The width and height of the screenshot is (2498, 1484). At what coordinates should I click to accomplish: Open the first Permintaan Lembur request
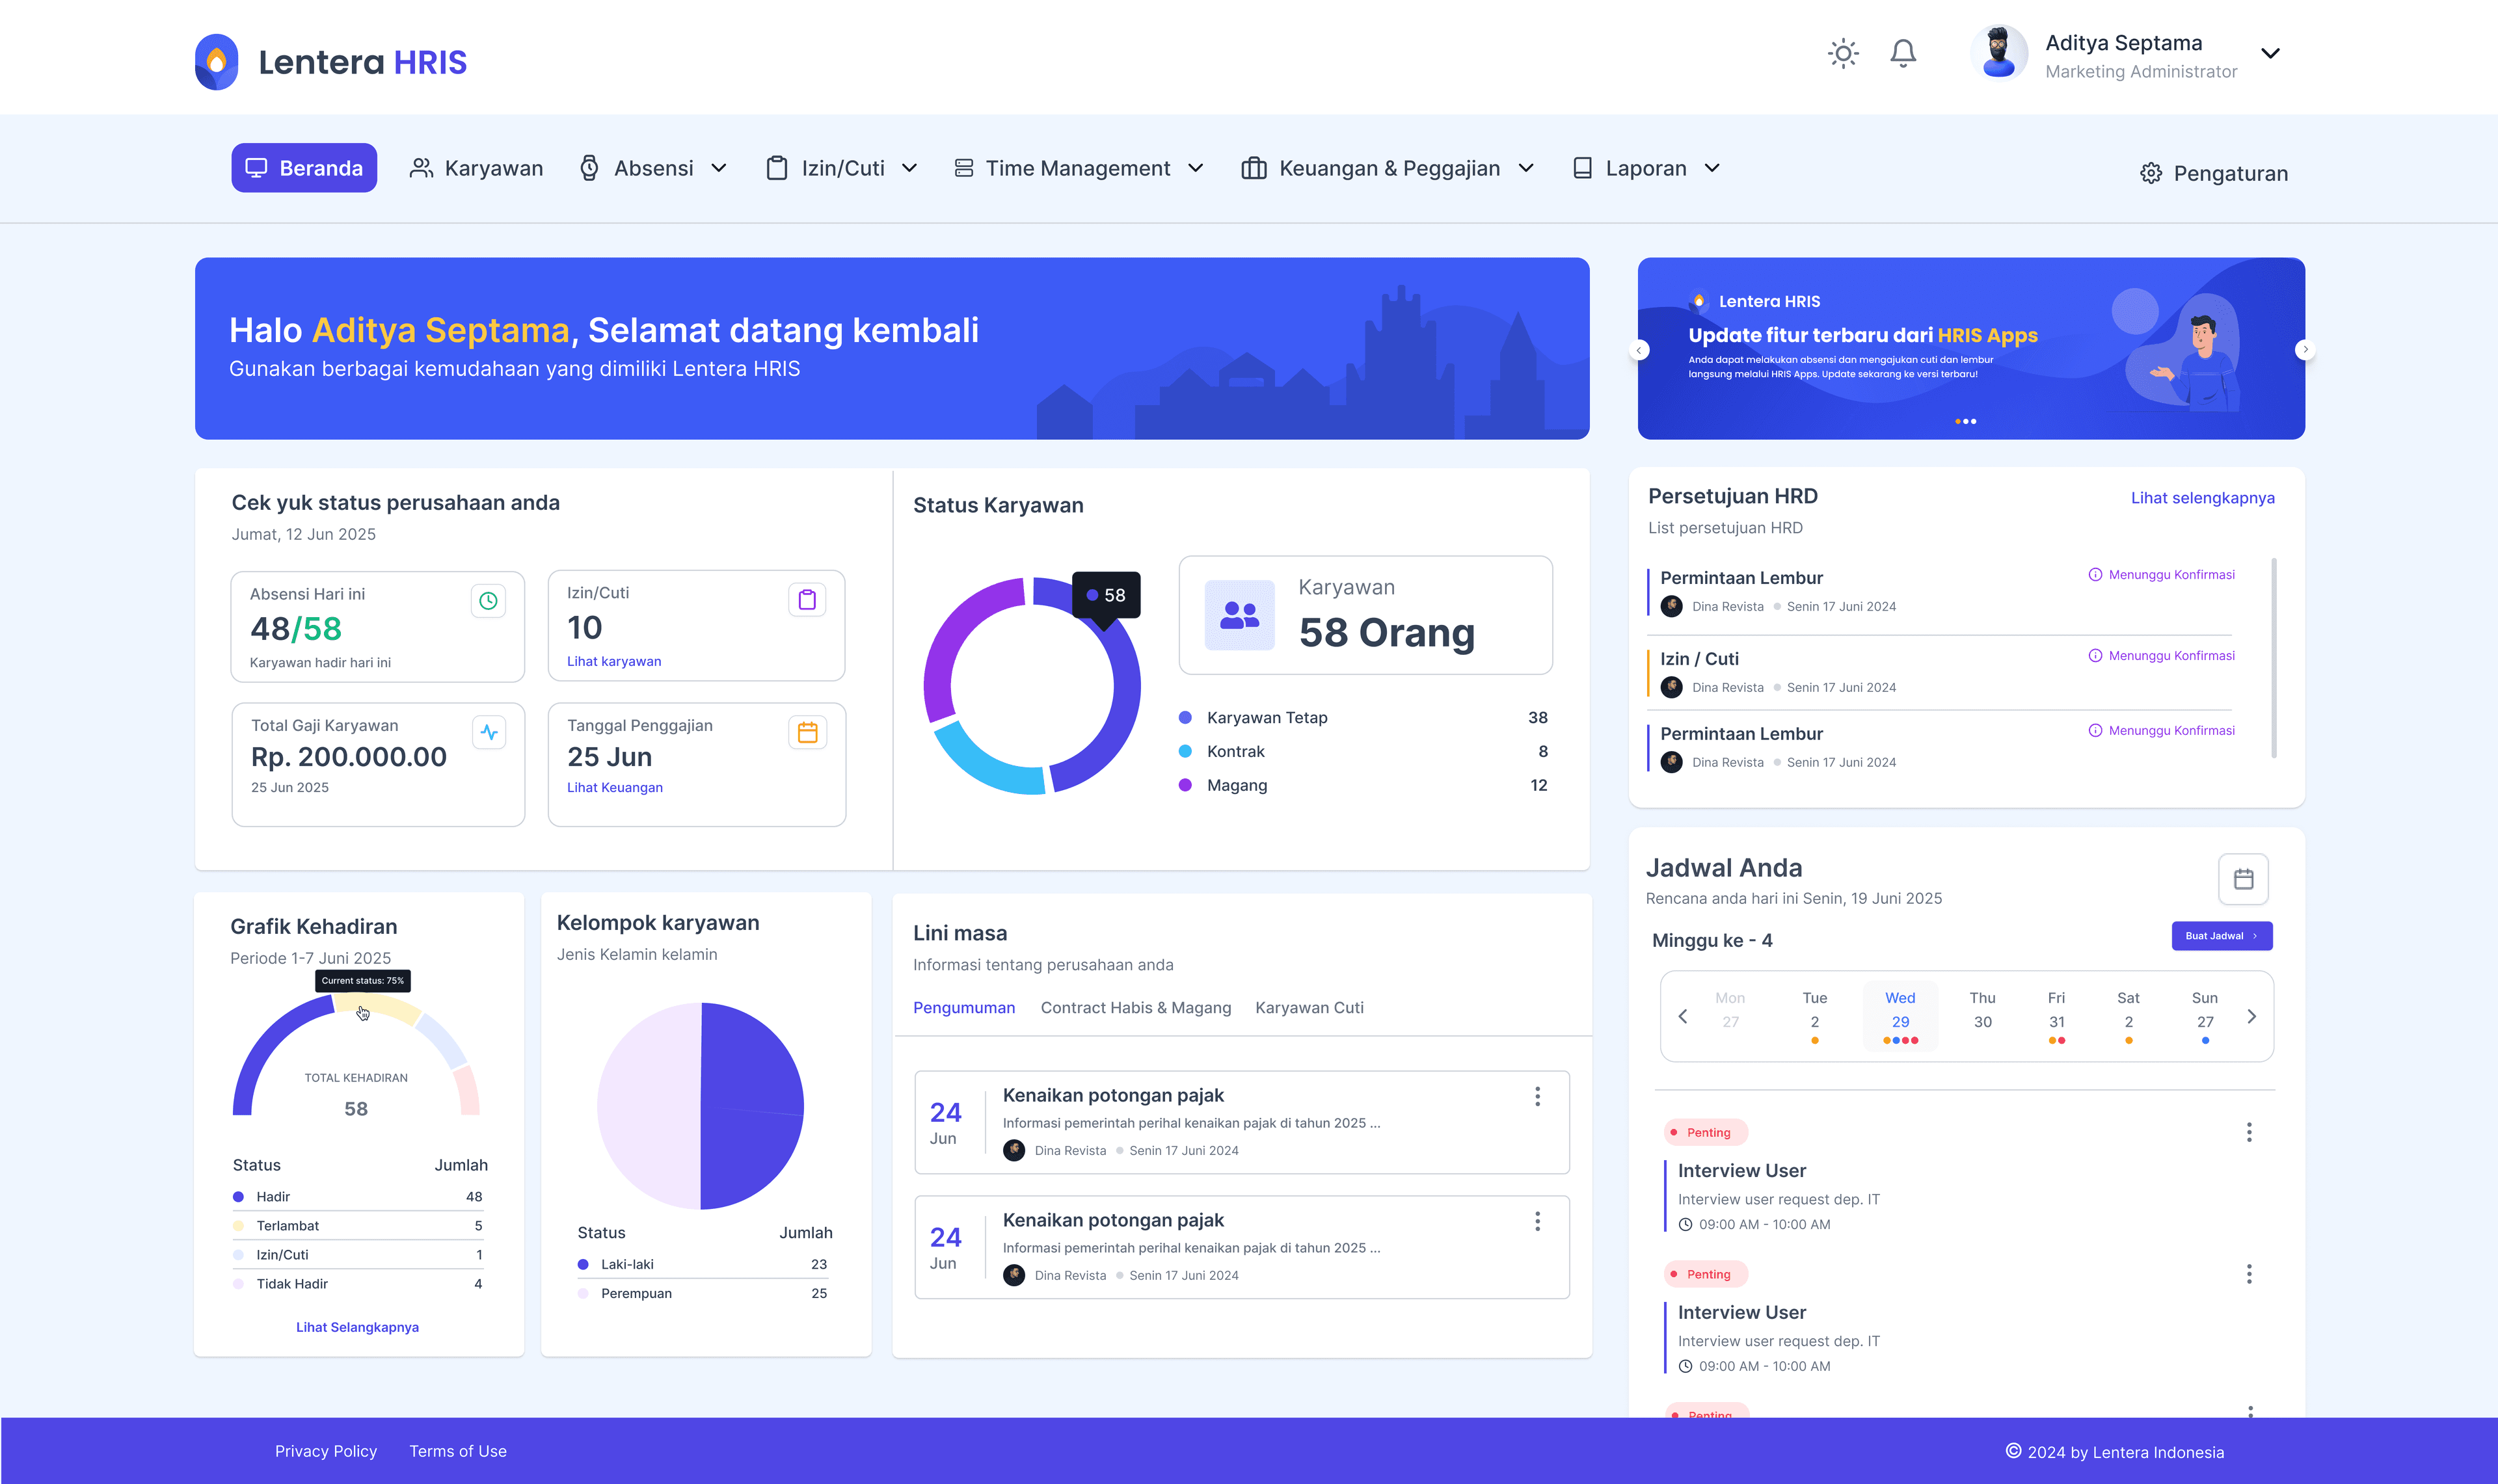pyautogui.click(x=1939, y=591)
